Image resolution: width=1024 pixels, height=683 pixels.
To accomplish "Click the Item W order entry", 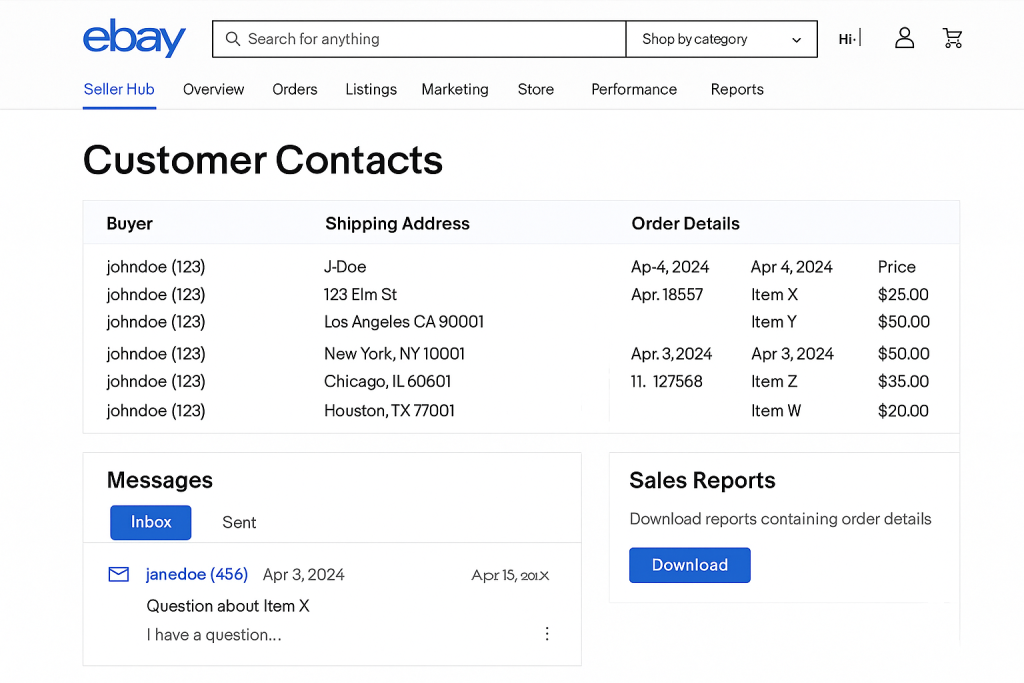I will coord(776,411).
